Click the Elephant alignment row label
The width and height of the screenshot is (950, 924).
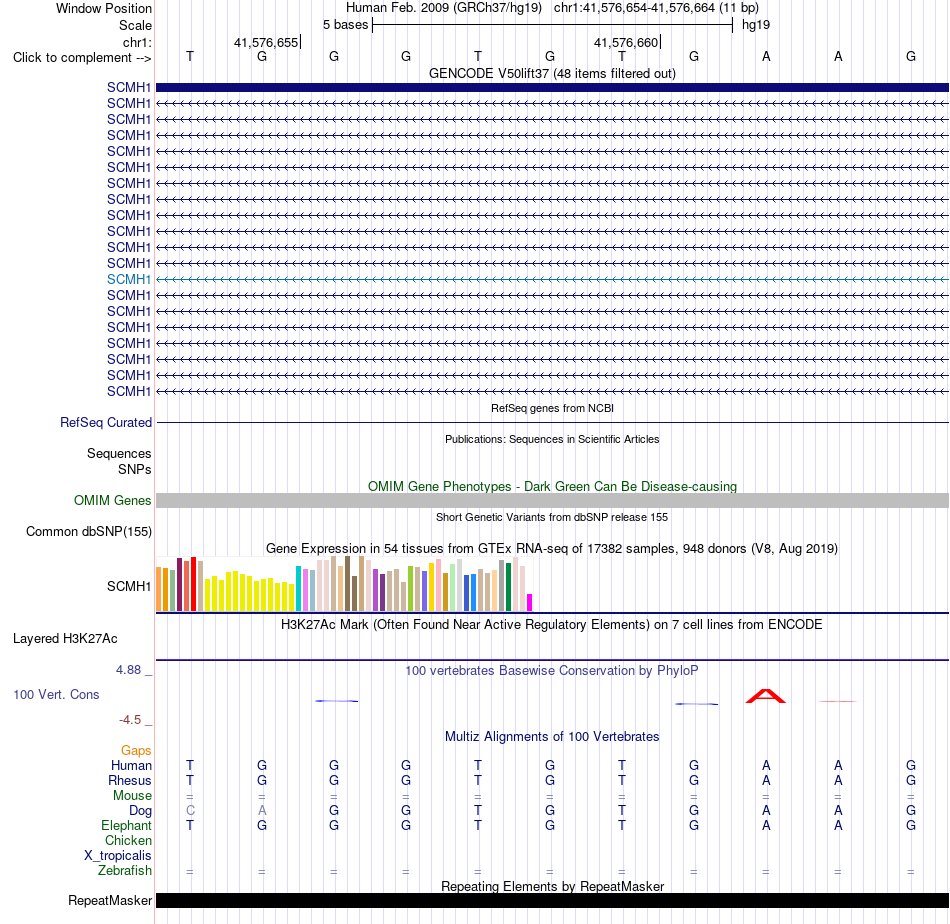pos(126,825)
